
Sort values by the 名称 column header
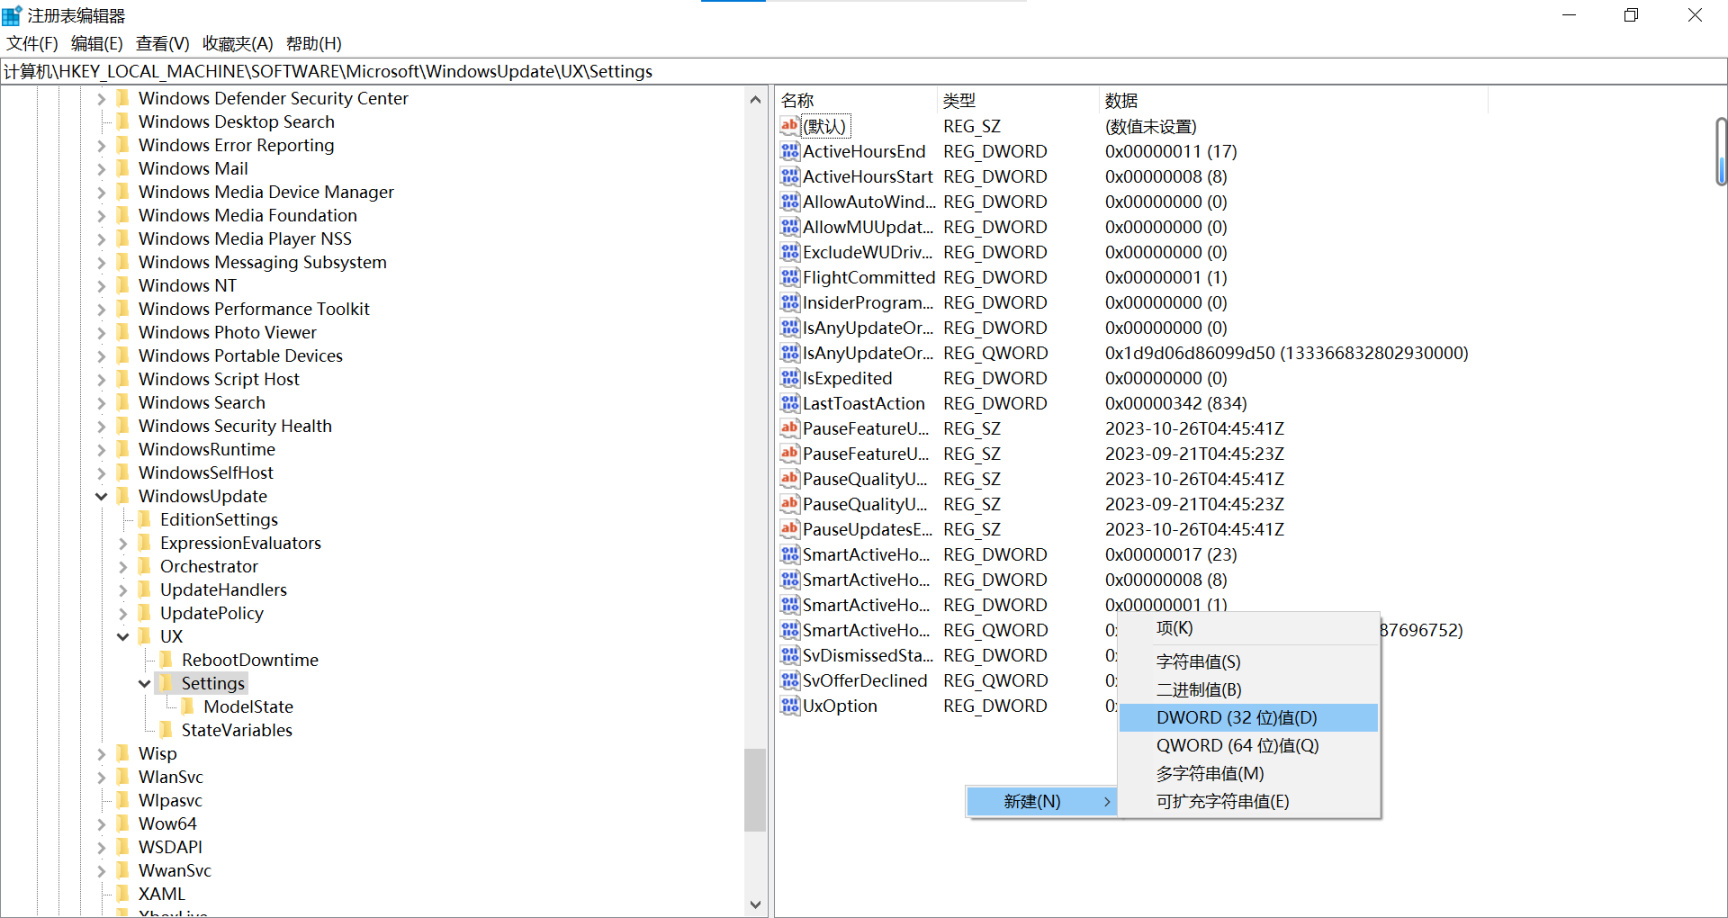click(x=857, y=100)
